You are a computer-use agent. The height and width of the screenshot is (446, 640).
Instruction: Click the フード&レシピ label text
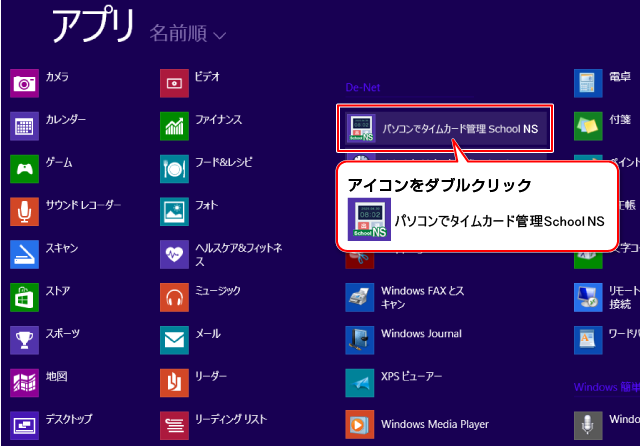click(224, 162)
